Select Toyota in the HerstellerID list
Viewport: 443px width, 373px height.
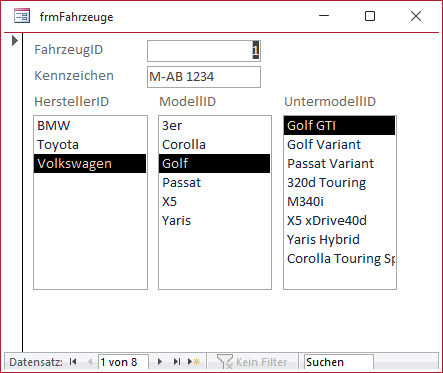click(x=90, y=145)
